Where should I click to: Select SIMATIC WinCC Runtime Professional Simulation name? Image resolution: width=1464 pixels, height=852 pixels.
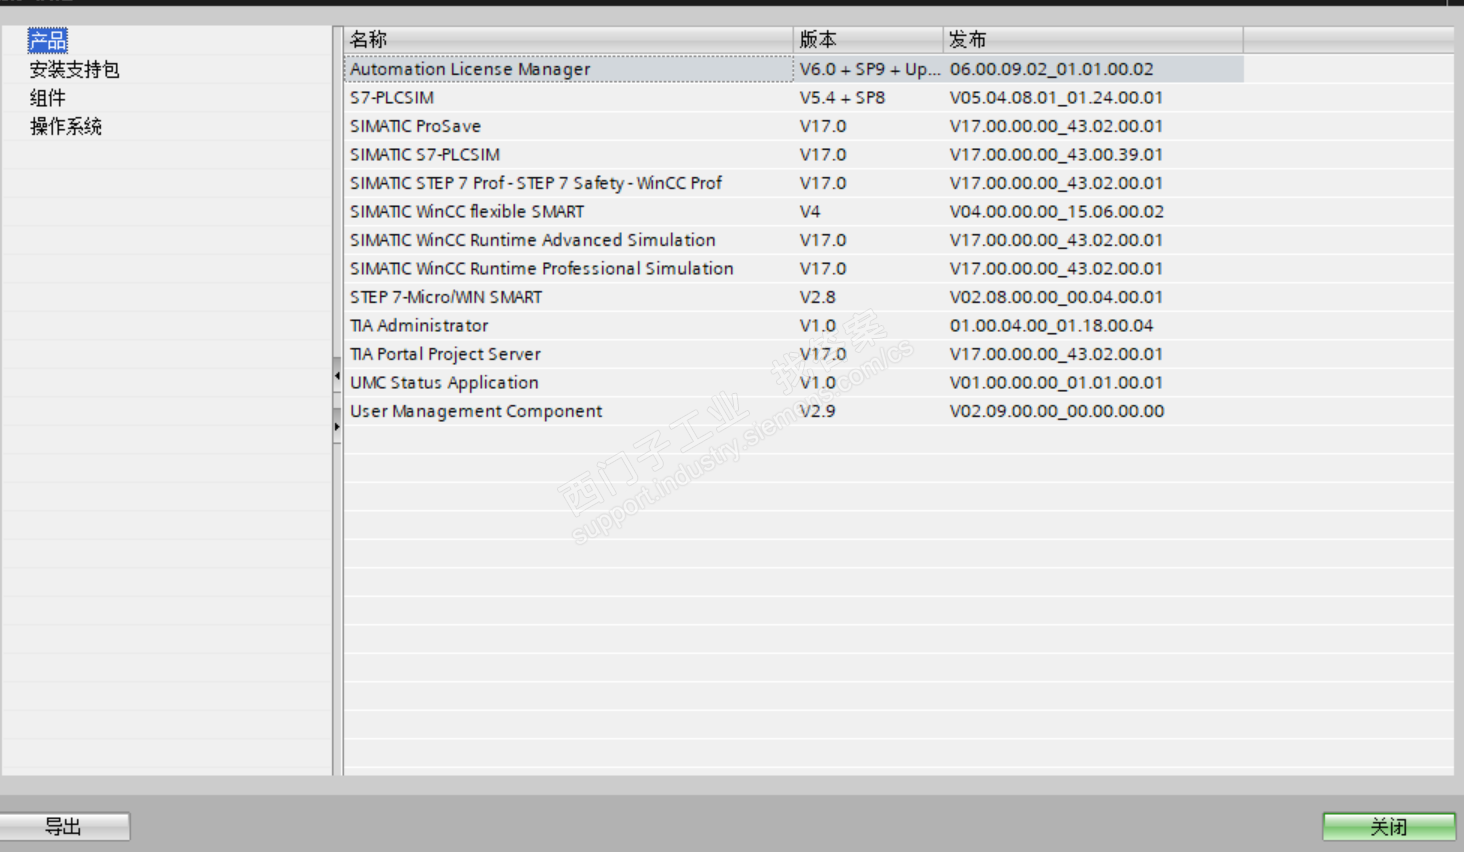tap(542, 269)
